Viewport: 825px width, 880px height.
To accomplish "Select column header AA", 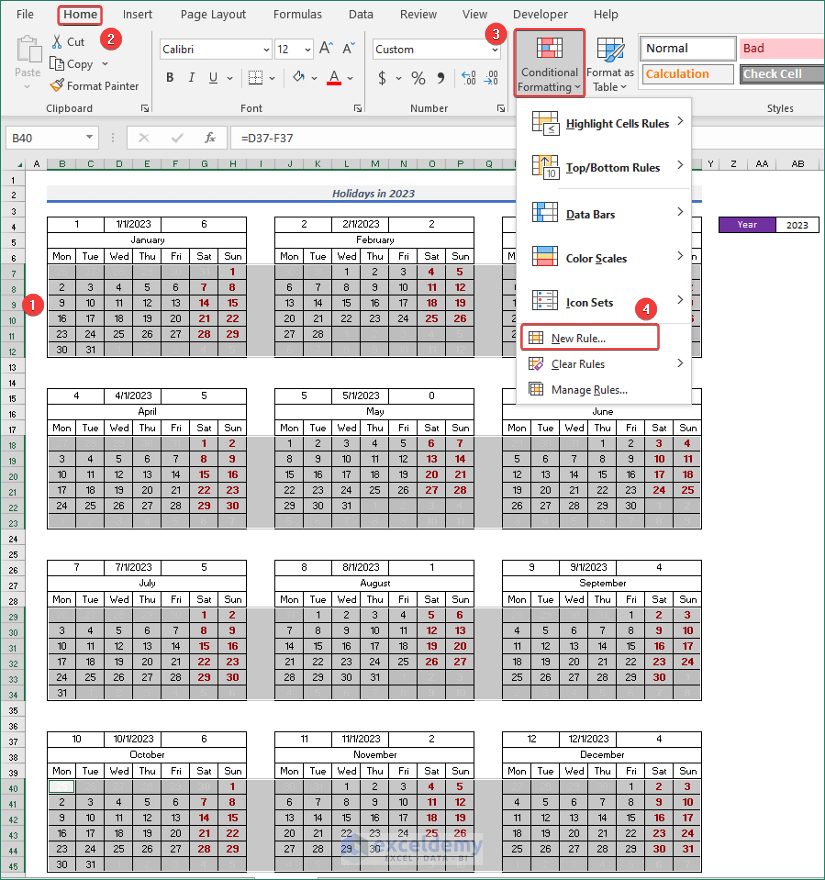I will [762, 164].
